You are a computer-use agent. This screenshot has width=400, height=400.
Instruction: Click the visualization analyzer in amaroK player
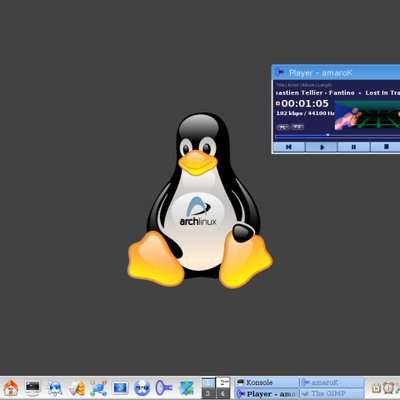[367, 116]
